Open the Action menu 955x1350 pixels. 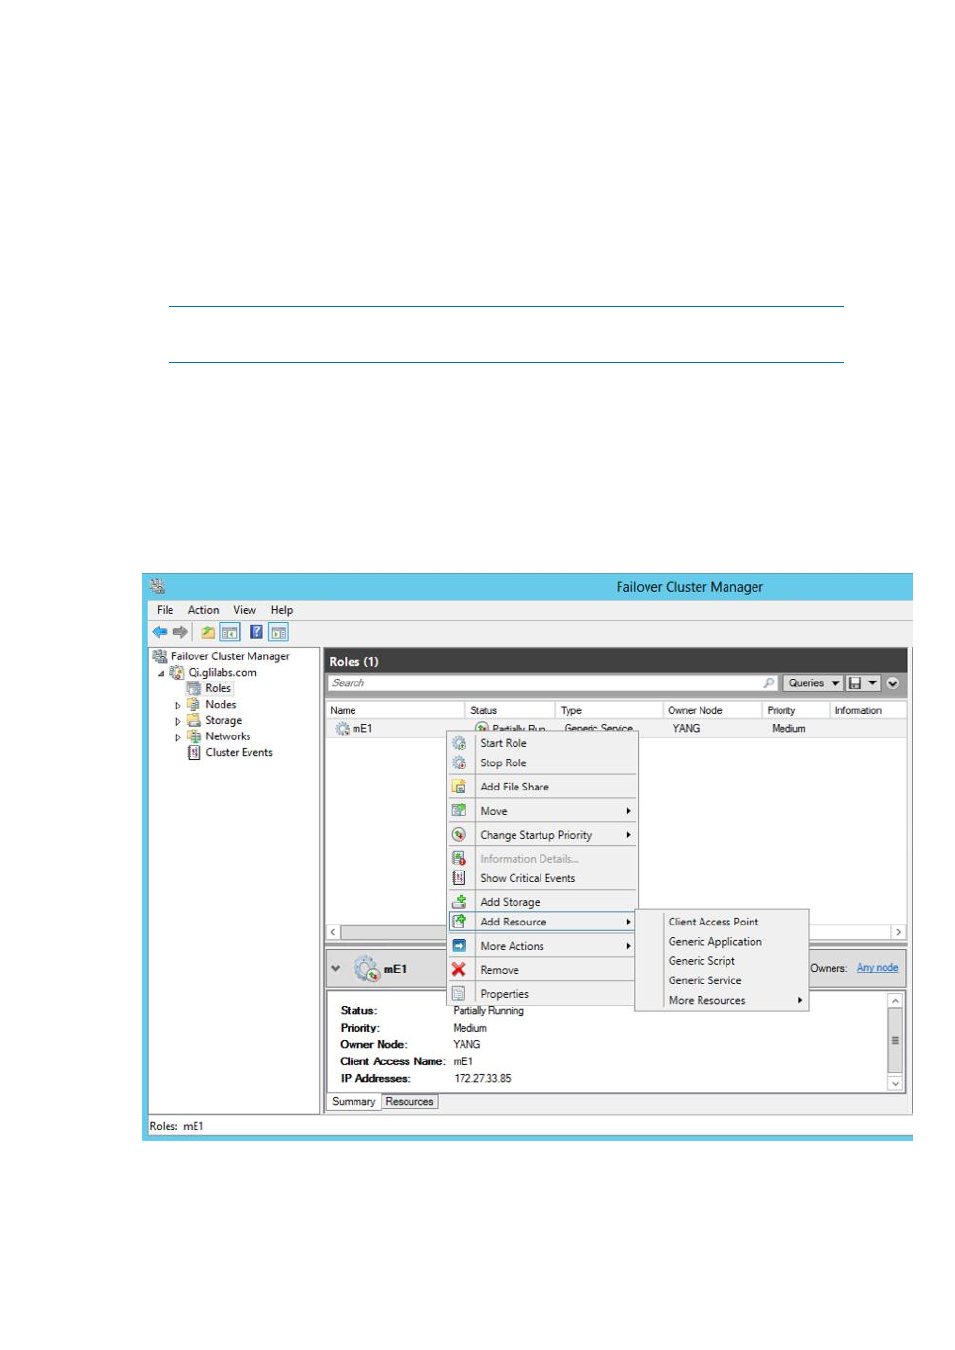[203, 610]
